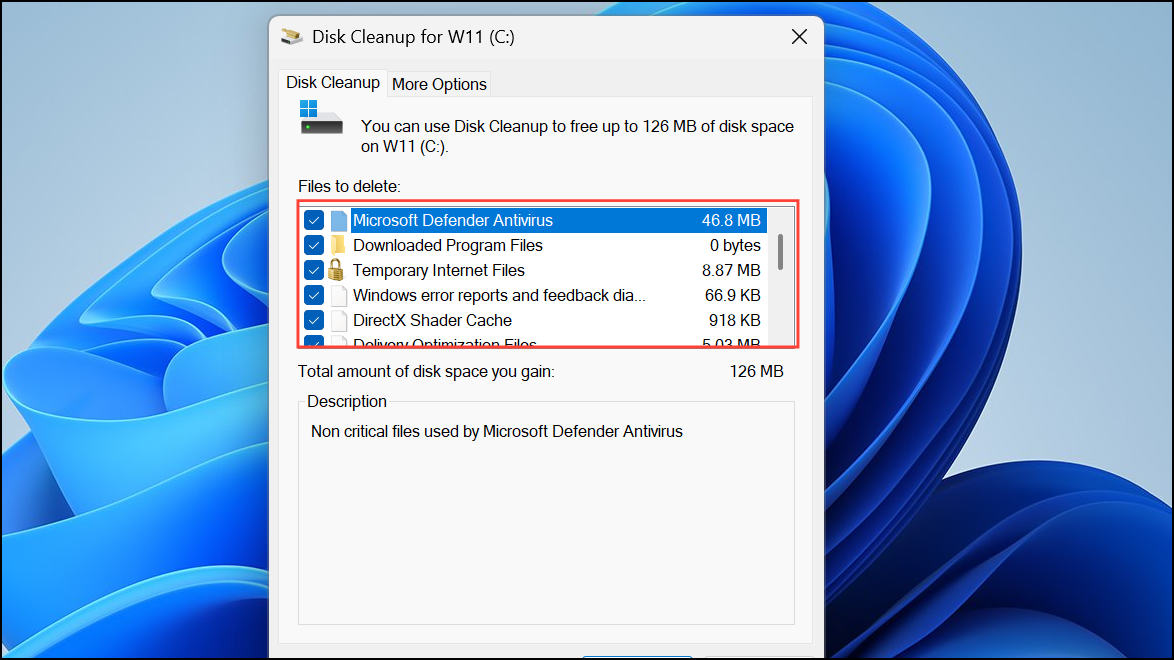Switch to the Disk Cleanup tab
Viewport: 1174px width, 660px height.
(x=332, y=82)
